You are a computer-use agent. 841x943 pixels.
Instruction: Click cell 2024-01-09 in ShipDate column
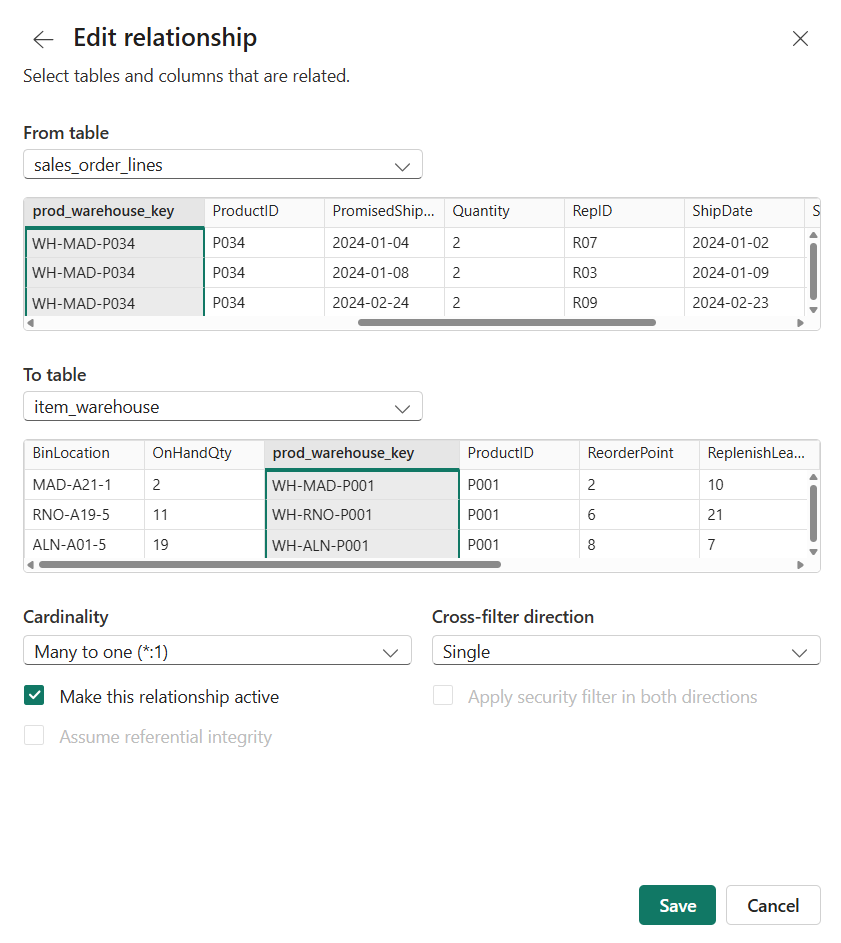click(x=744, y=273)
